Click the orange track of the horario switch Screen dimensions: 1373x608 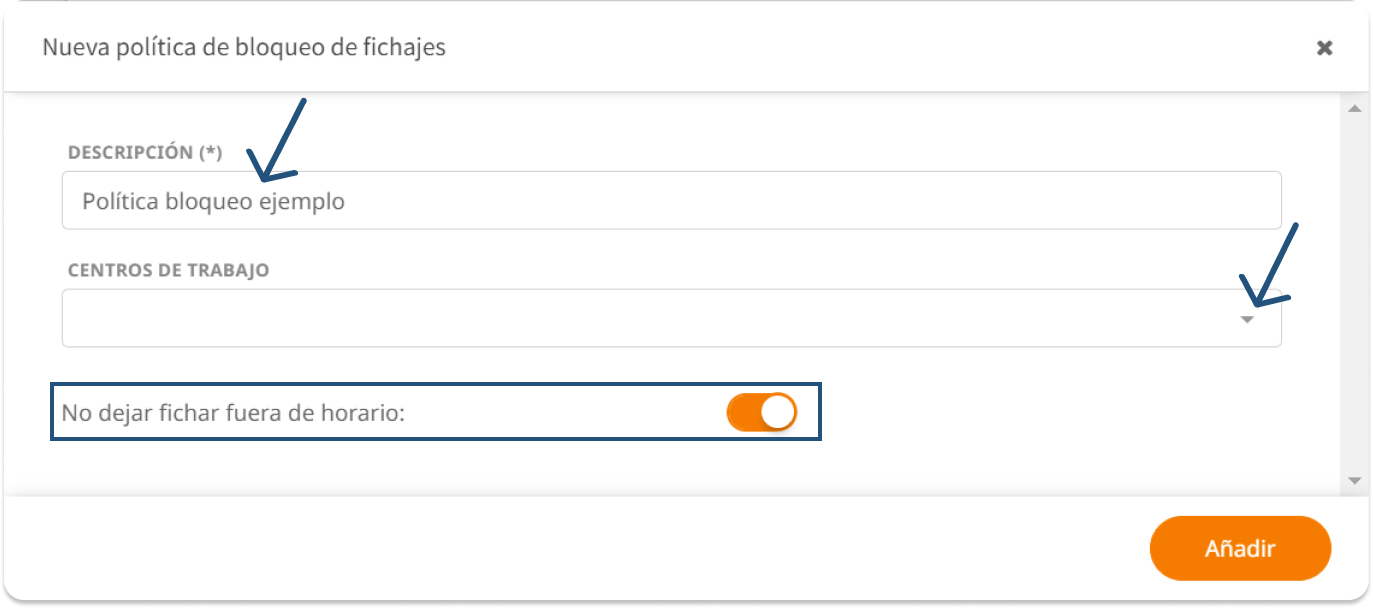point(742,412)
